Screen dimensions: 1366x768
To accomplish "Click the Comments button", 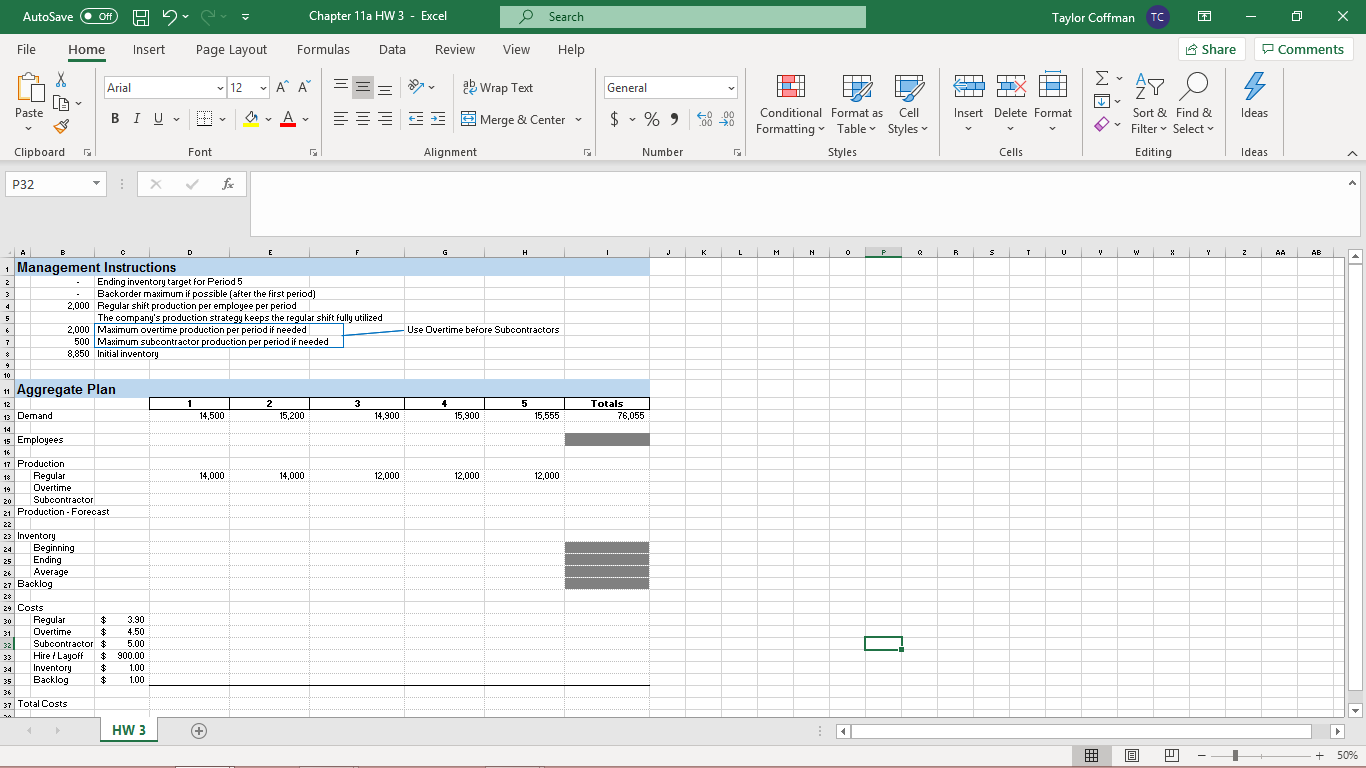I will (x=1303, y=48).
